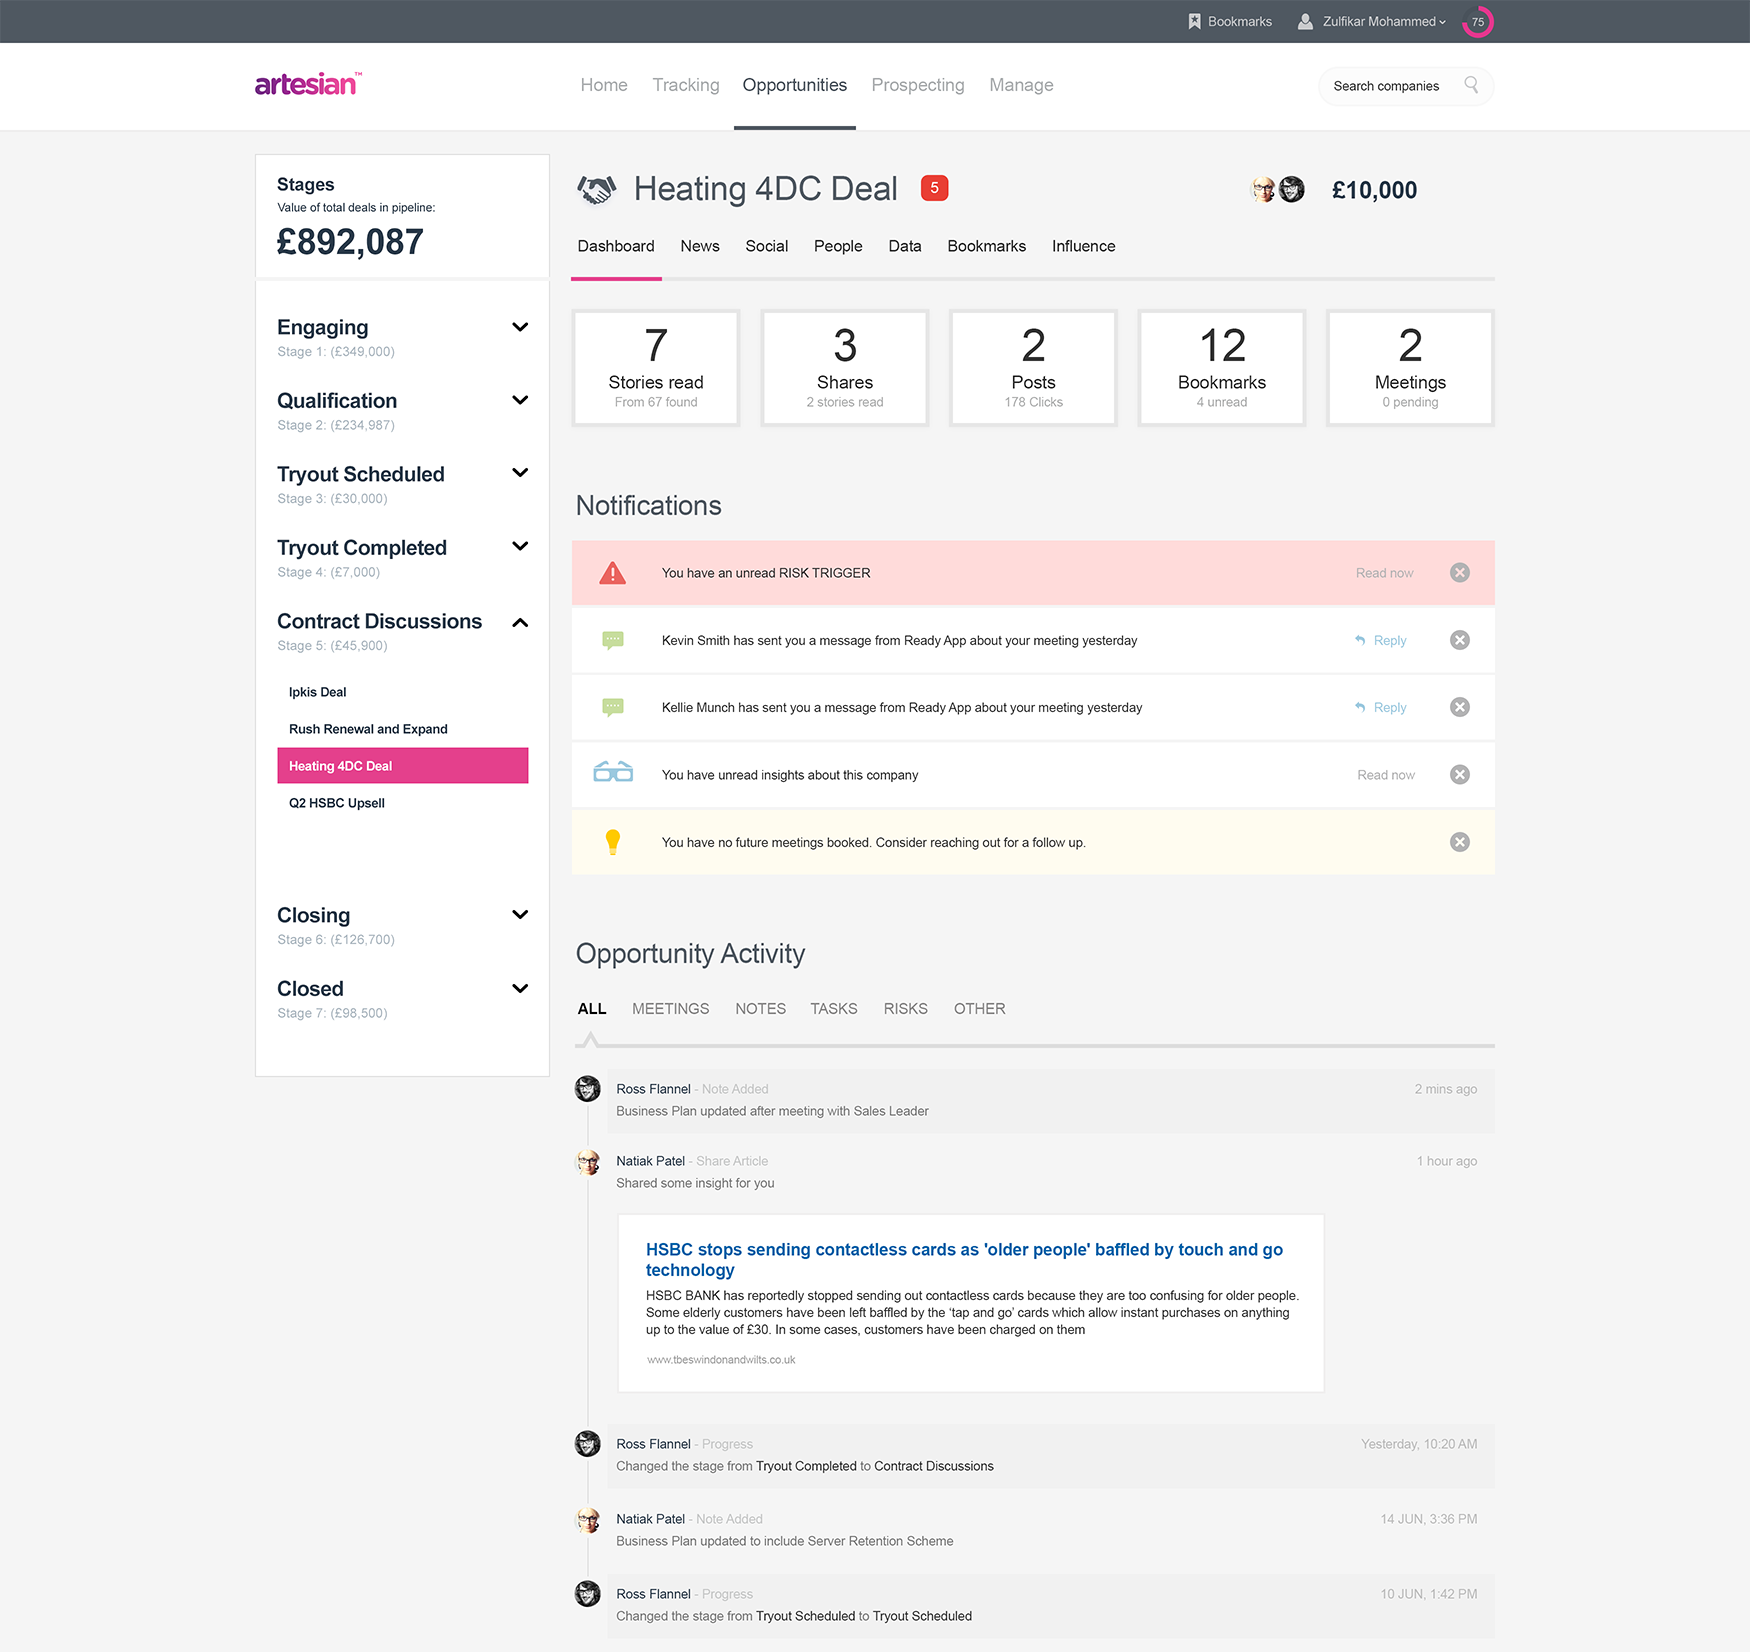Expand the Closing stage

coord(520,915)
